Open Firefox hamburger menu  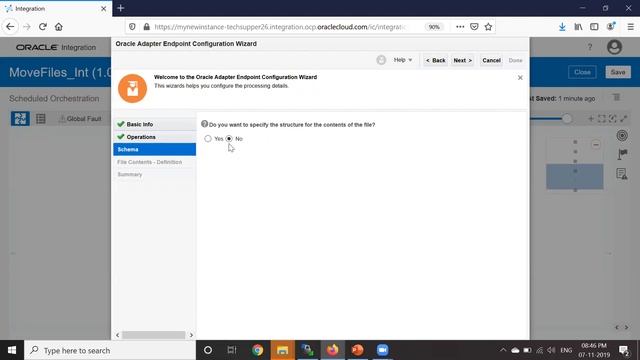tap(631, 27)
